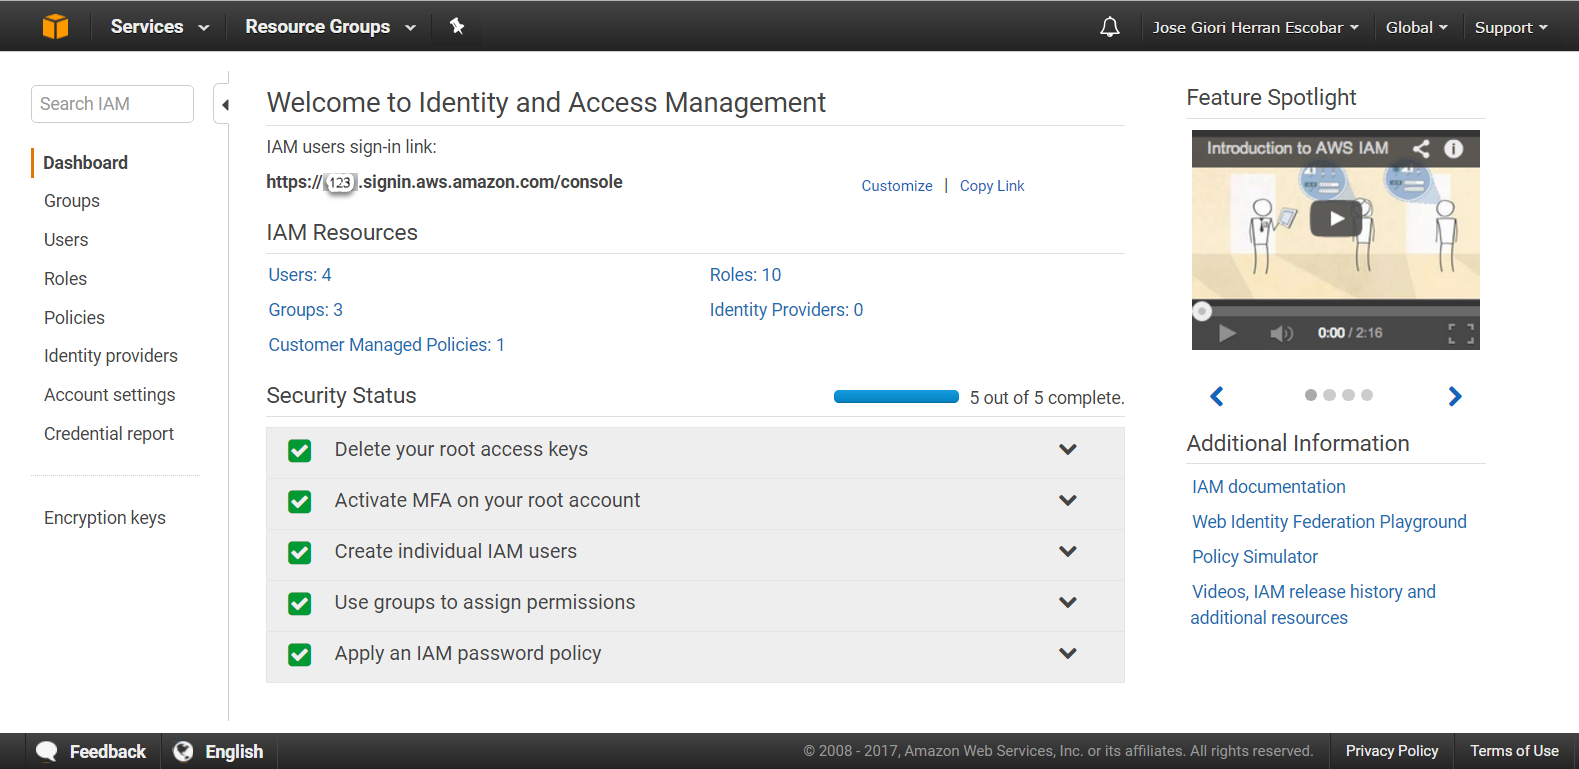Click the Feedback button label
The image size is (1579, 769).
coord(108,752)
